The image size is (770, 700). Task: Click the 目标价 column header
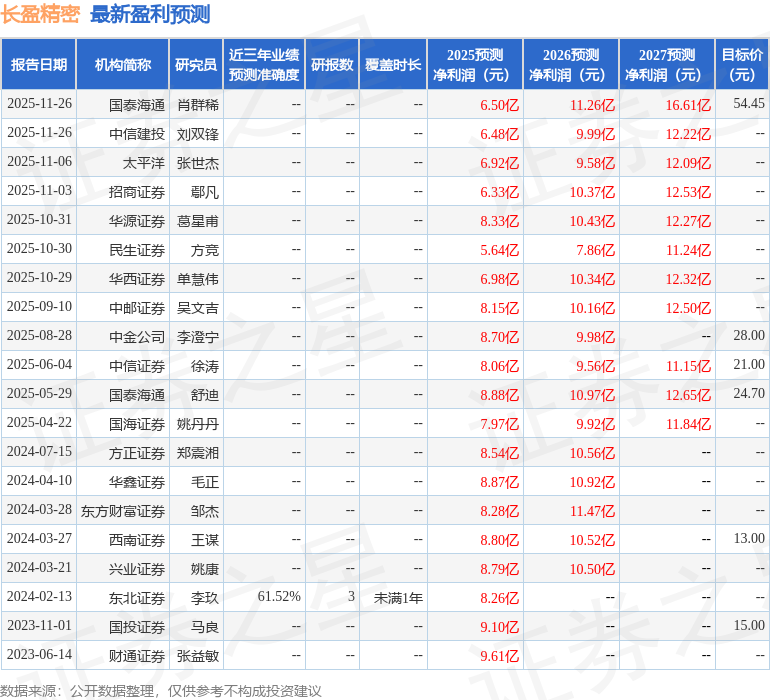742,65
